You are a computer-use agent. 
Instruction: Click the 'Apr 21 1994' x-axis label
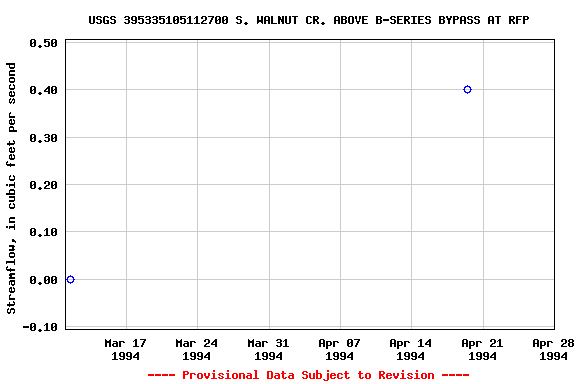pyautogui.click(x=482, y=349)
